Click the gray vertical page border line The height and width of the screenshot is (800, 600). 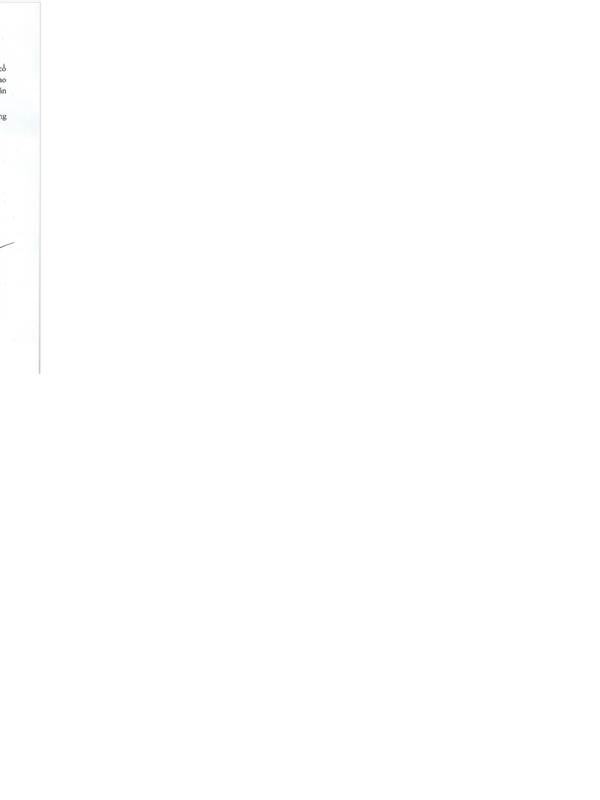(40, 189)
